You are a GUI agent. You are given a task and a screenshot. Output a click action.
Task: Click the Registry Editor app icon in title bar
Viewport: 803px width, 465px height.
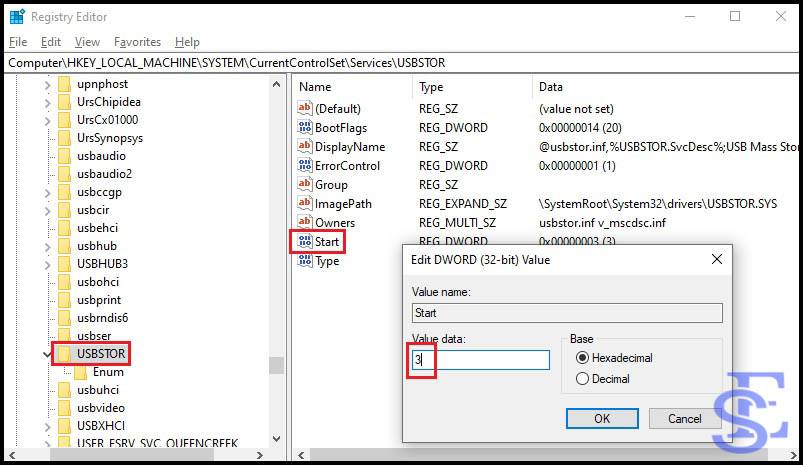(17, 17)
